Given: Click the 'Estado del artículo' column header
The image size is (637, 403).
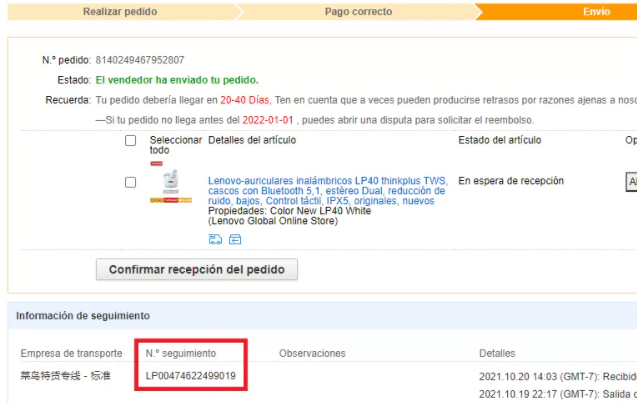Looking at the screenshot, I should 500,141.
